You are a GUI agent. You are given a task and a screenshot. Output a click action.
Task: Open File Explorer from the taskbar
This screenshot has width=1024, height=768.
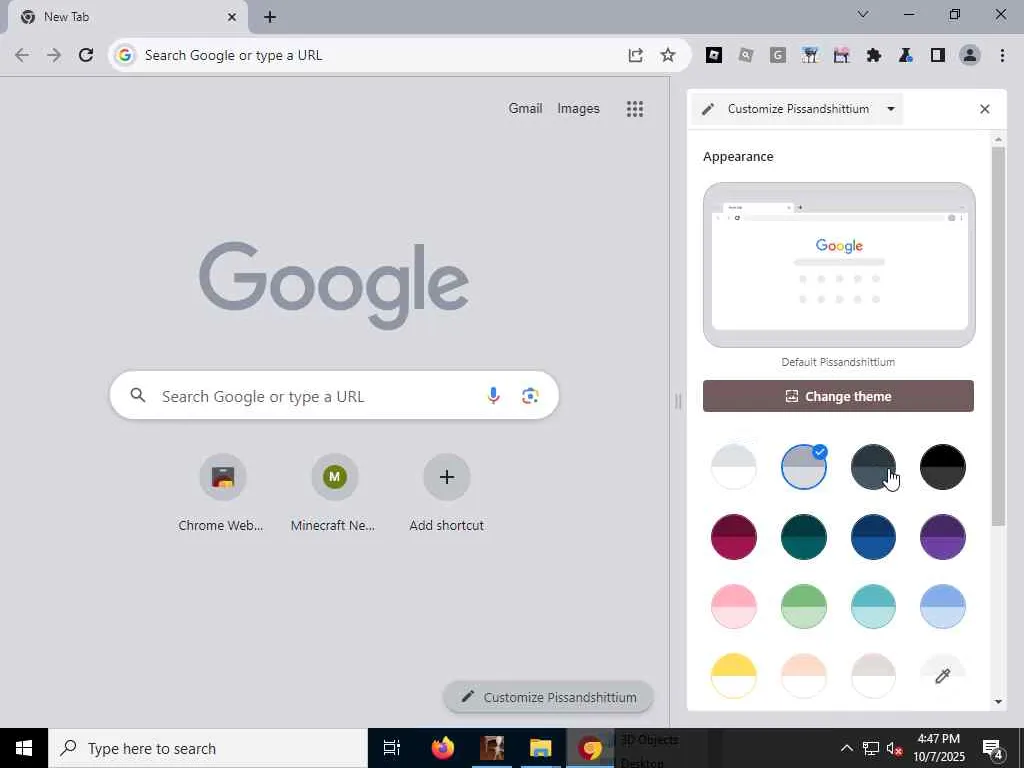coord(541,748)
